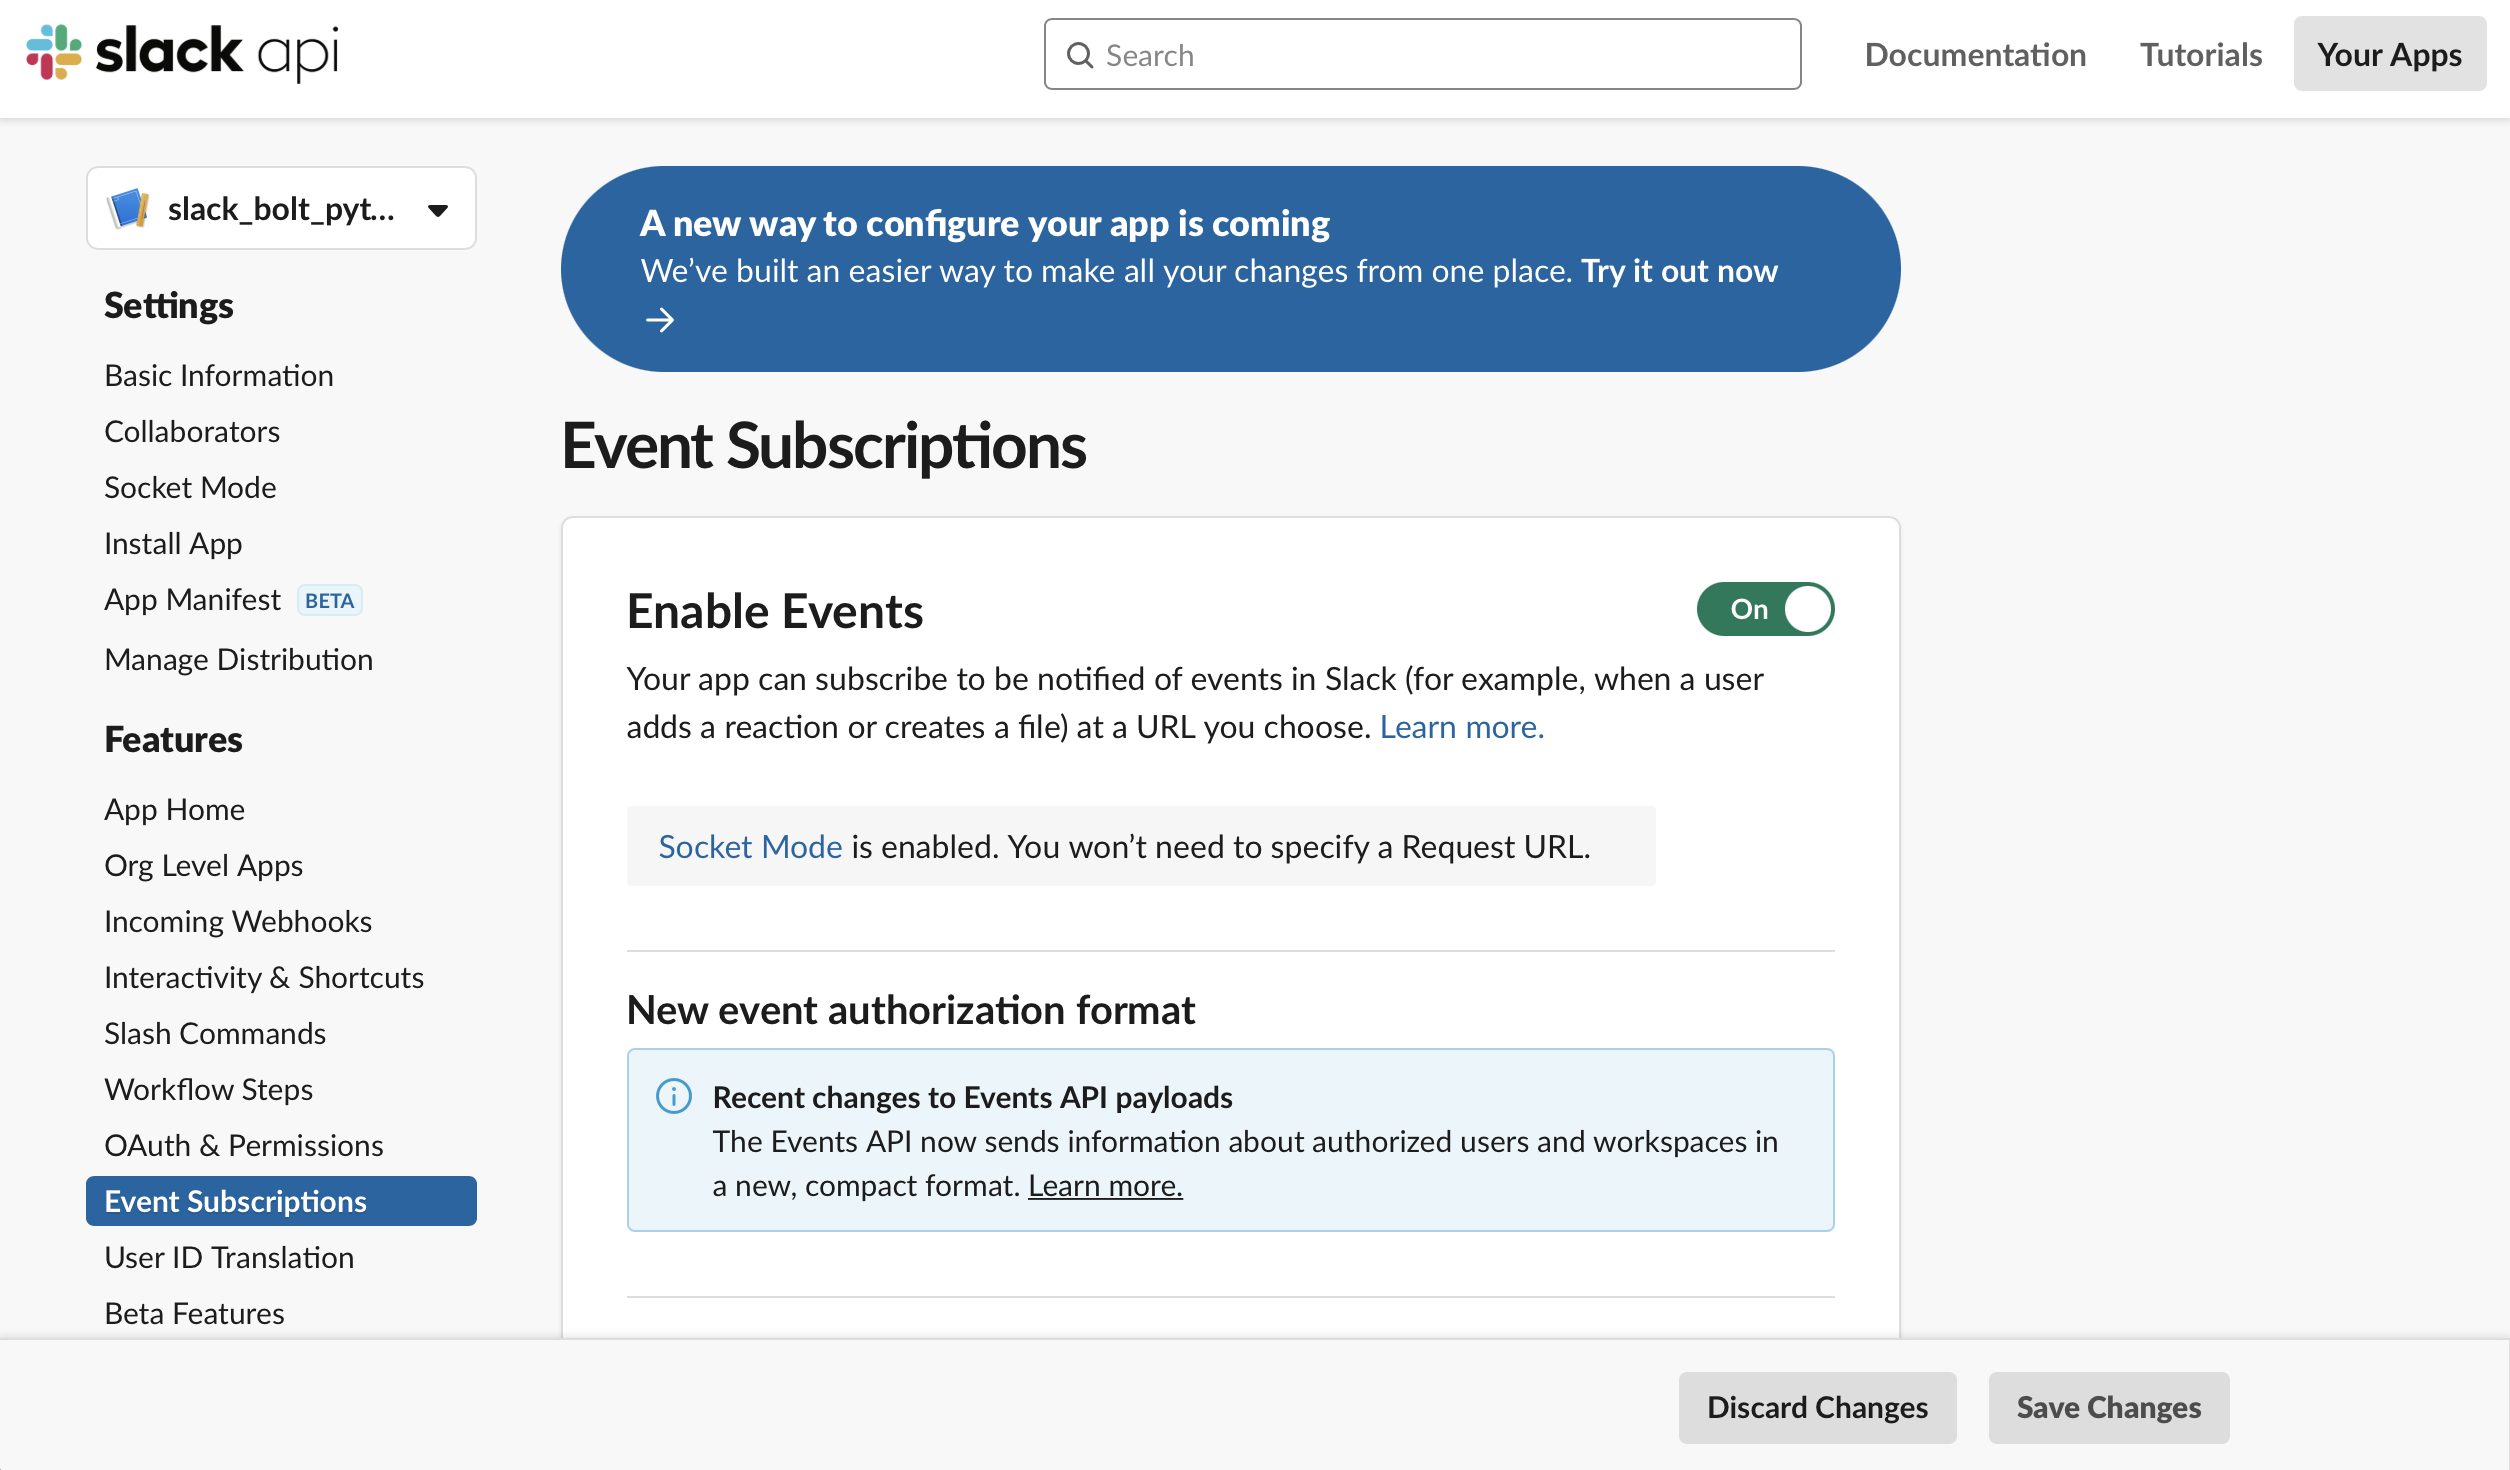Open OAuth & Permissions
The image size is (2510, 1470).
(244, 1145)
